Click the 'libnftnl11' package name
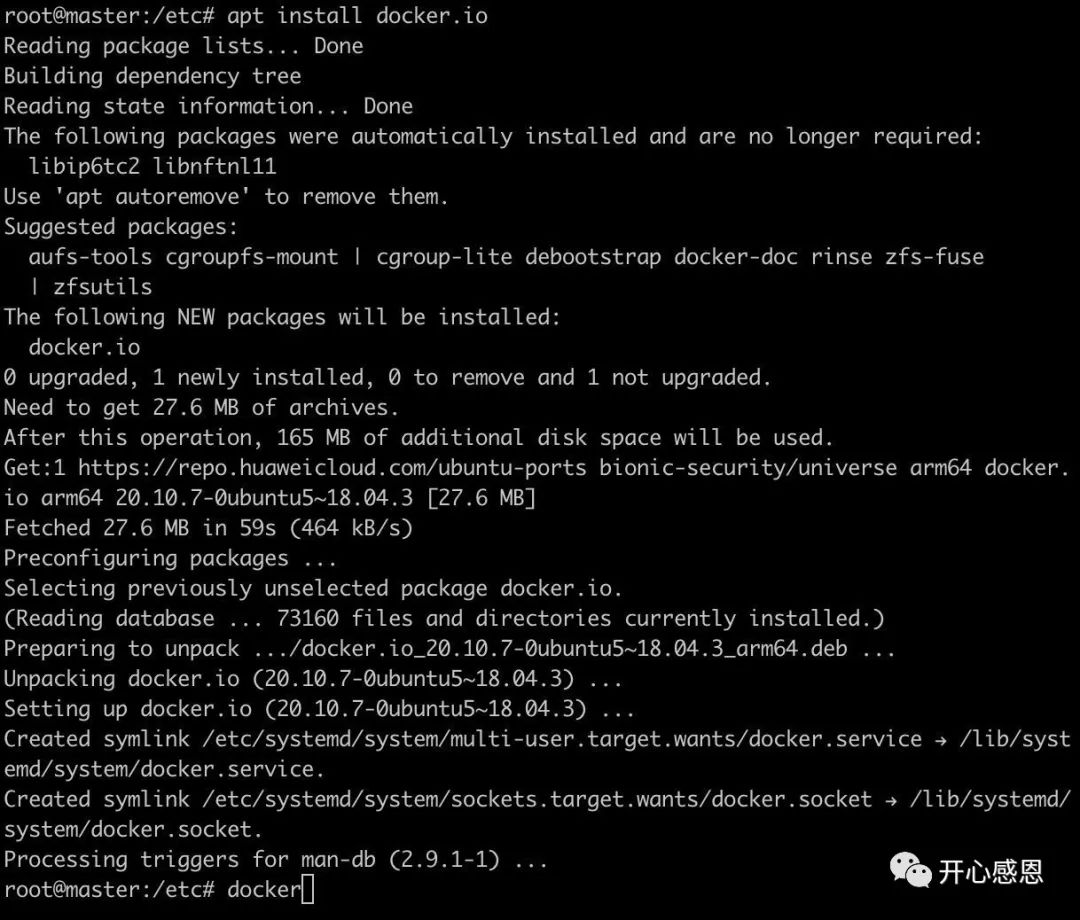This screenshot has height=920, width=1080. click(x=214, y=166)
